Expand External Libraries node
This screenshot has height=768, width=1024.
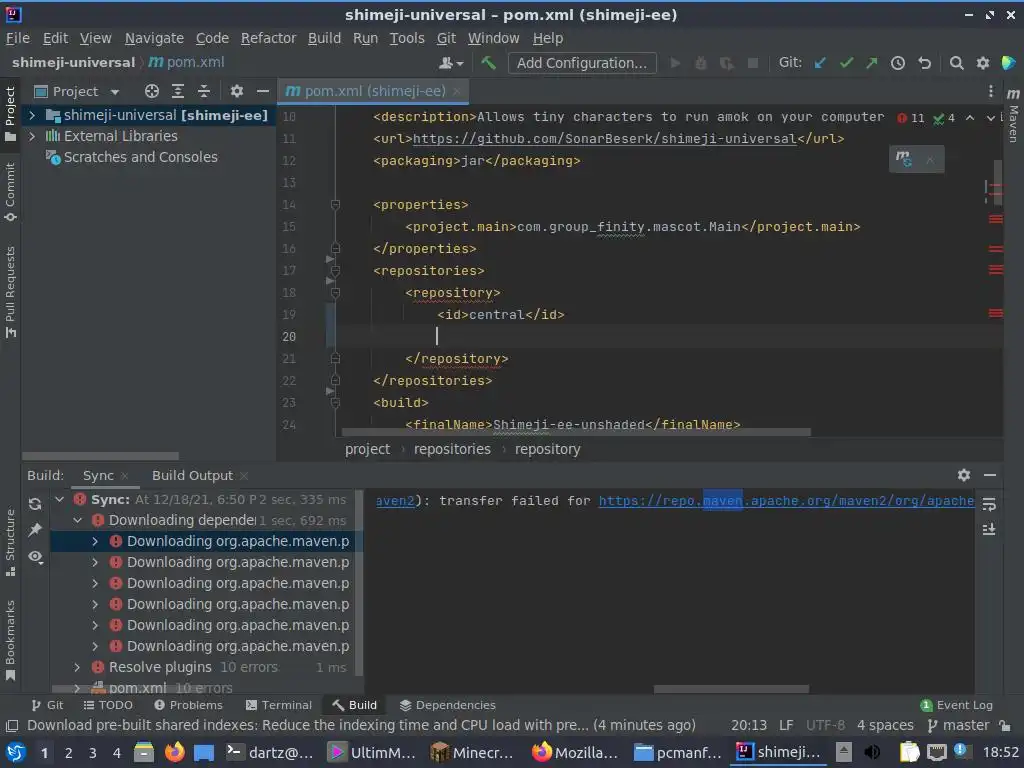pos(31,136)
